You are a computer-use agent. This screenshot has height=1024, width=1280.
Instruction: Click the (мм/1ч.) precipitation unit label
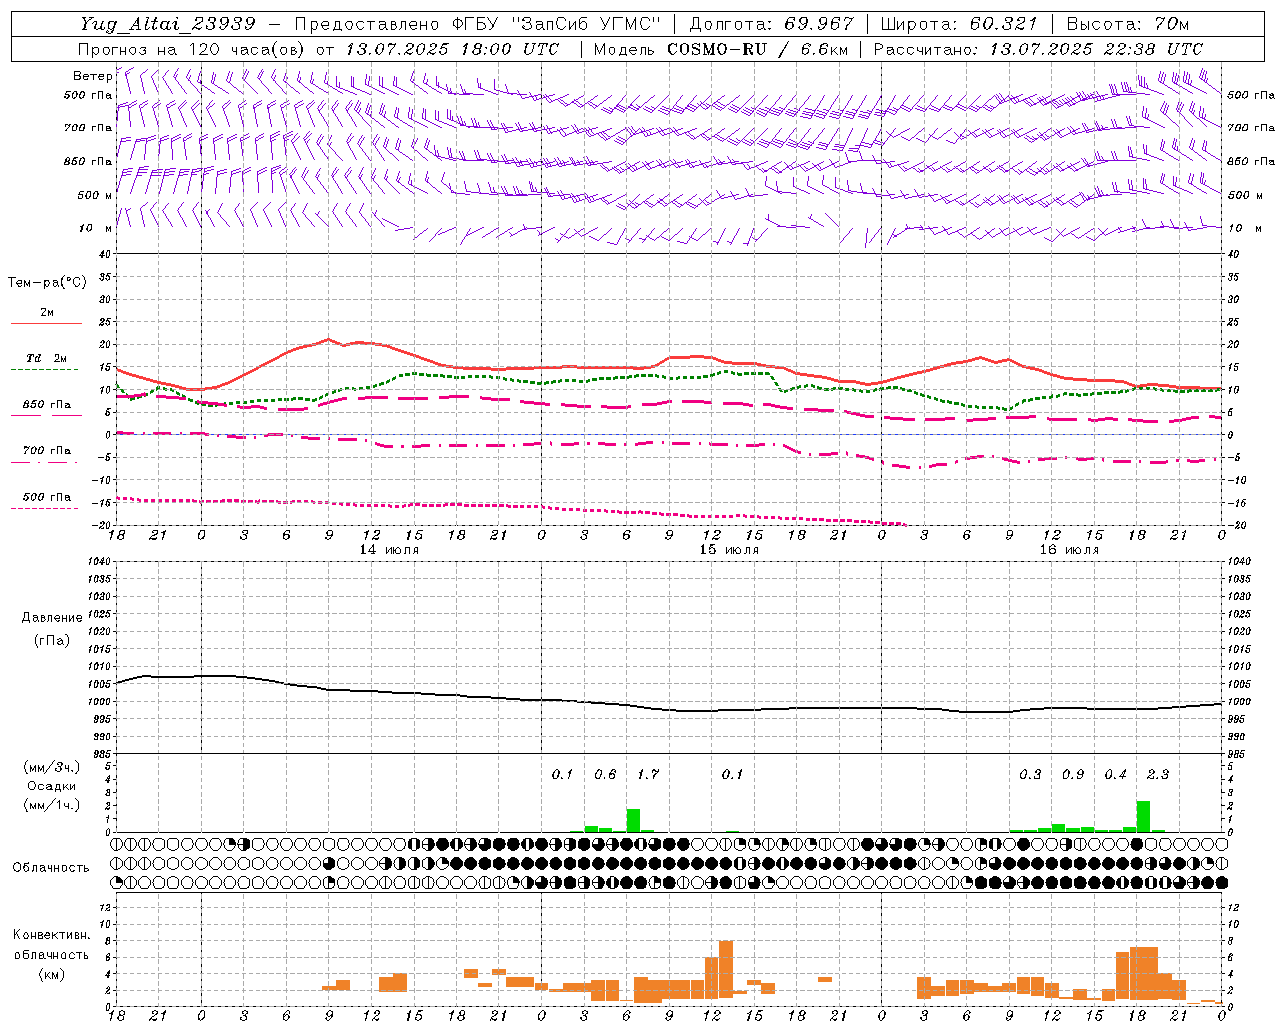click(x=52, y=806)
